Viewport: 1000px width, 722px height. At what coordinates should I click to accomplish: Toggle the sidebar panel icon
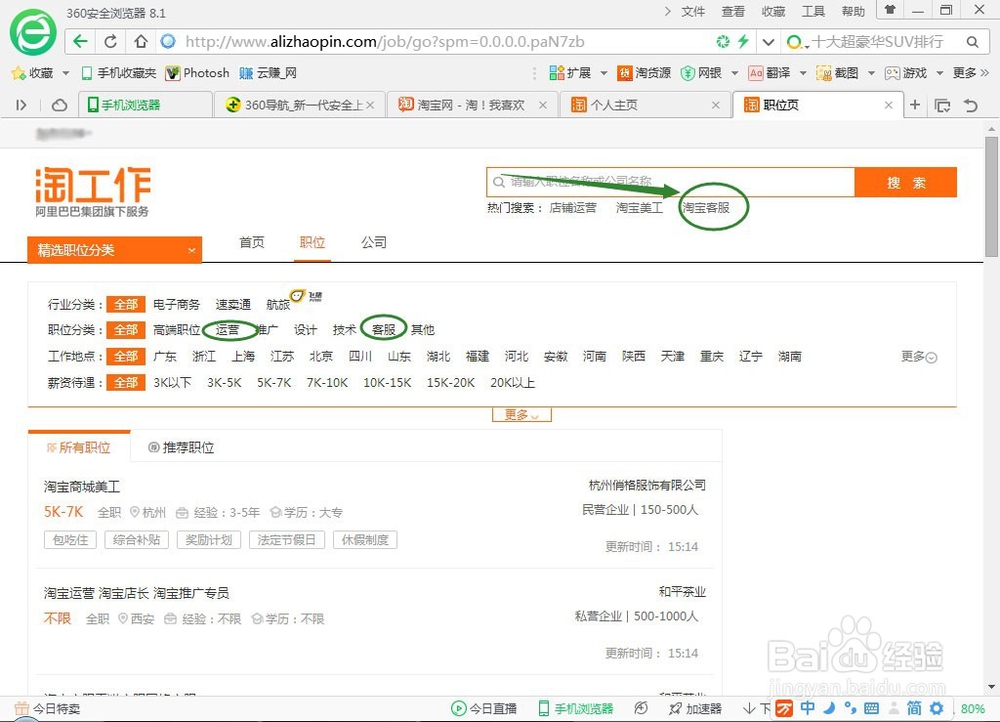pos(22,105)
